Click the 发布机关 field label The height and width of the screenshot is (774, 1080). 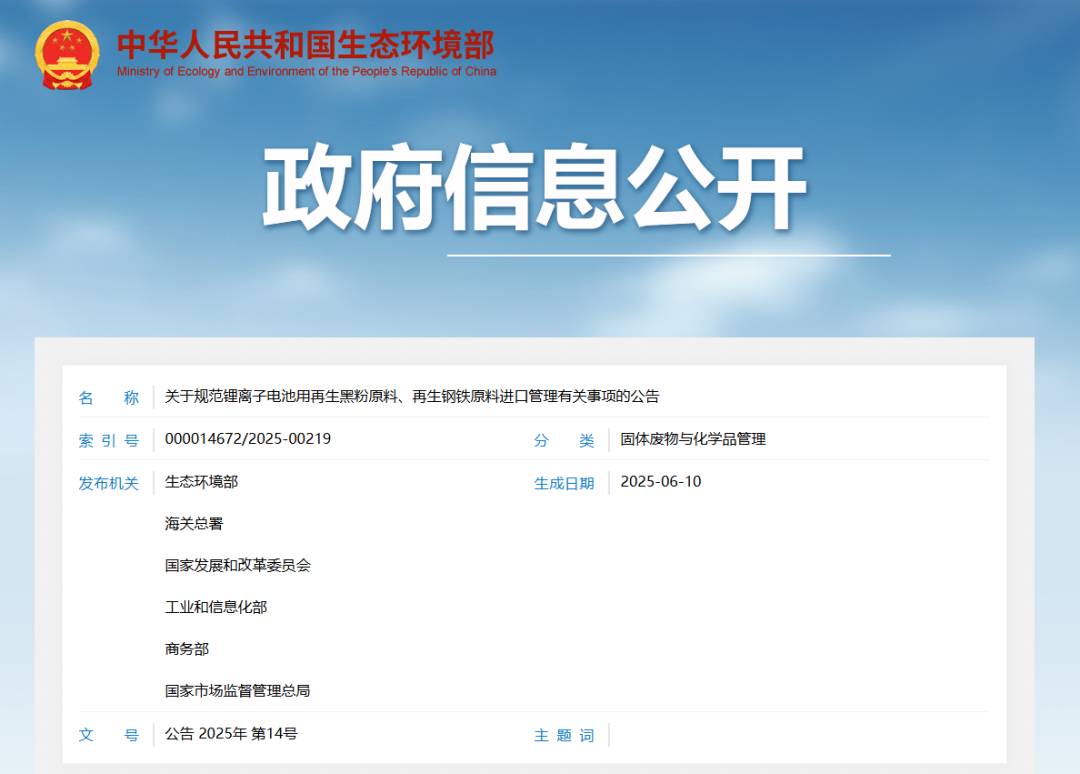click(110, 481)
